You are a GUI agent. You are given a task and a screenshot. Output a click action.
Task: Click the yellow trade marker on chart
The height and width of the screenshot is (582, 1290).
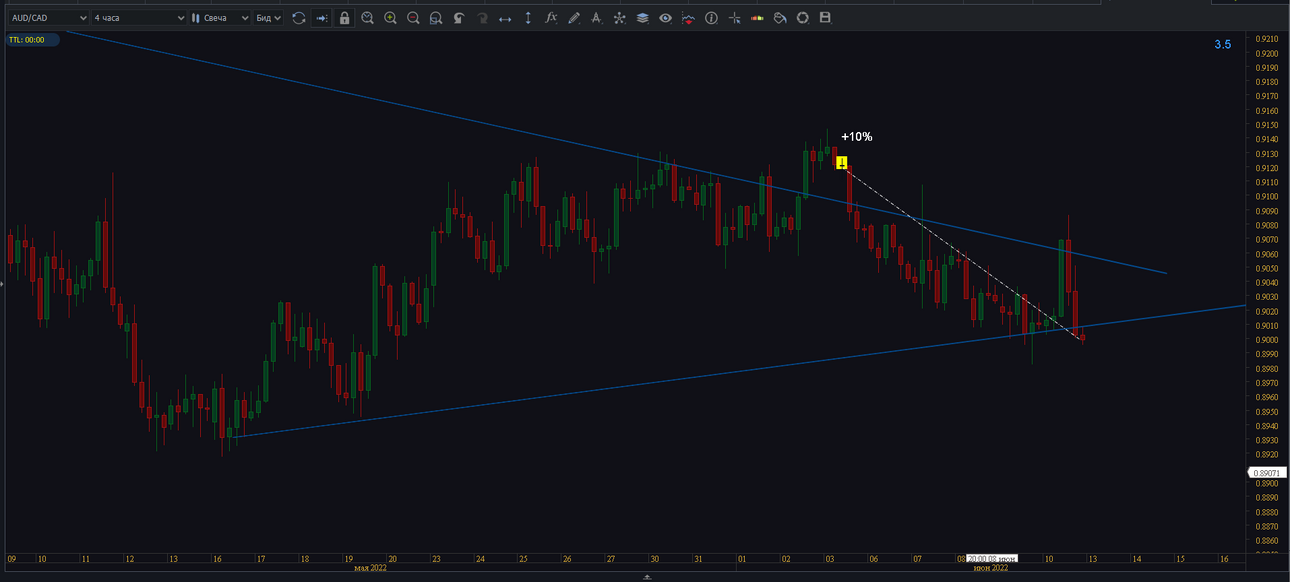(x=842, y=162)
